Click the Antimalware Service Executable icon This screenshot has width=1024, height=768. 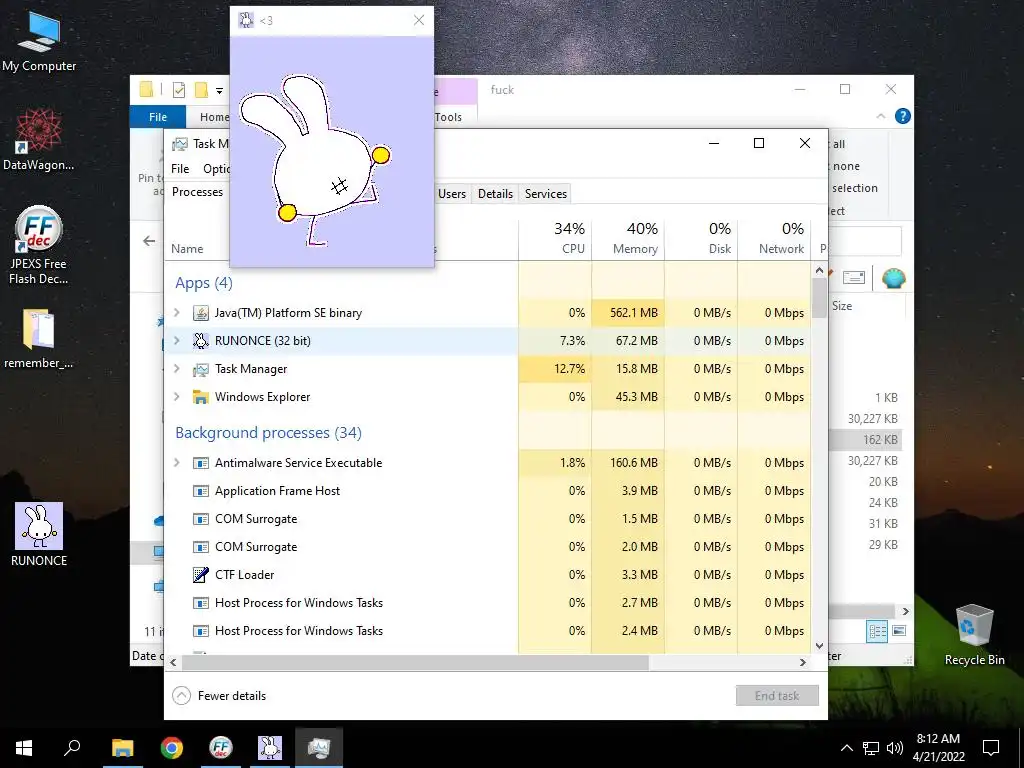pyautogui.click(x=200, y=463)
